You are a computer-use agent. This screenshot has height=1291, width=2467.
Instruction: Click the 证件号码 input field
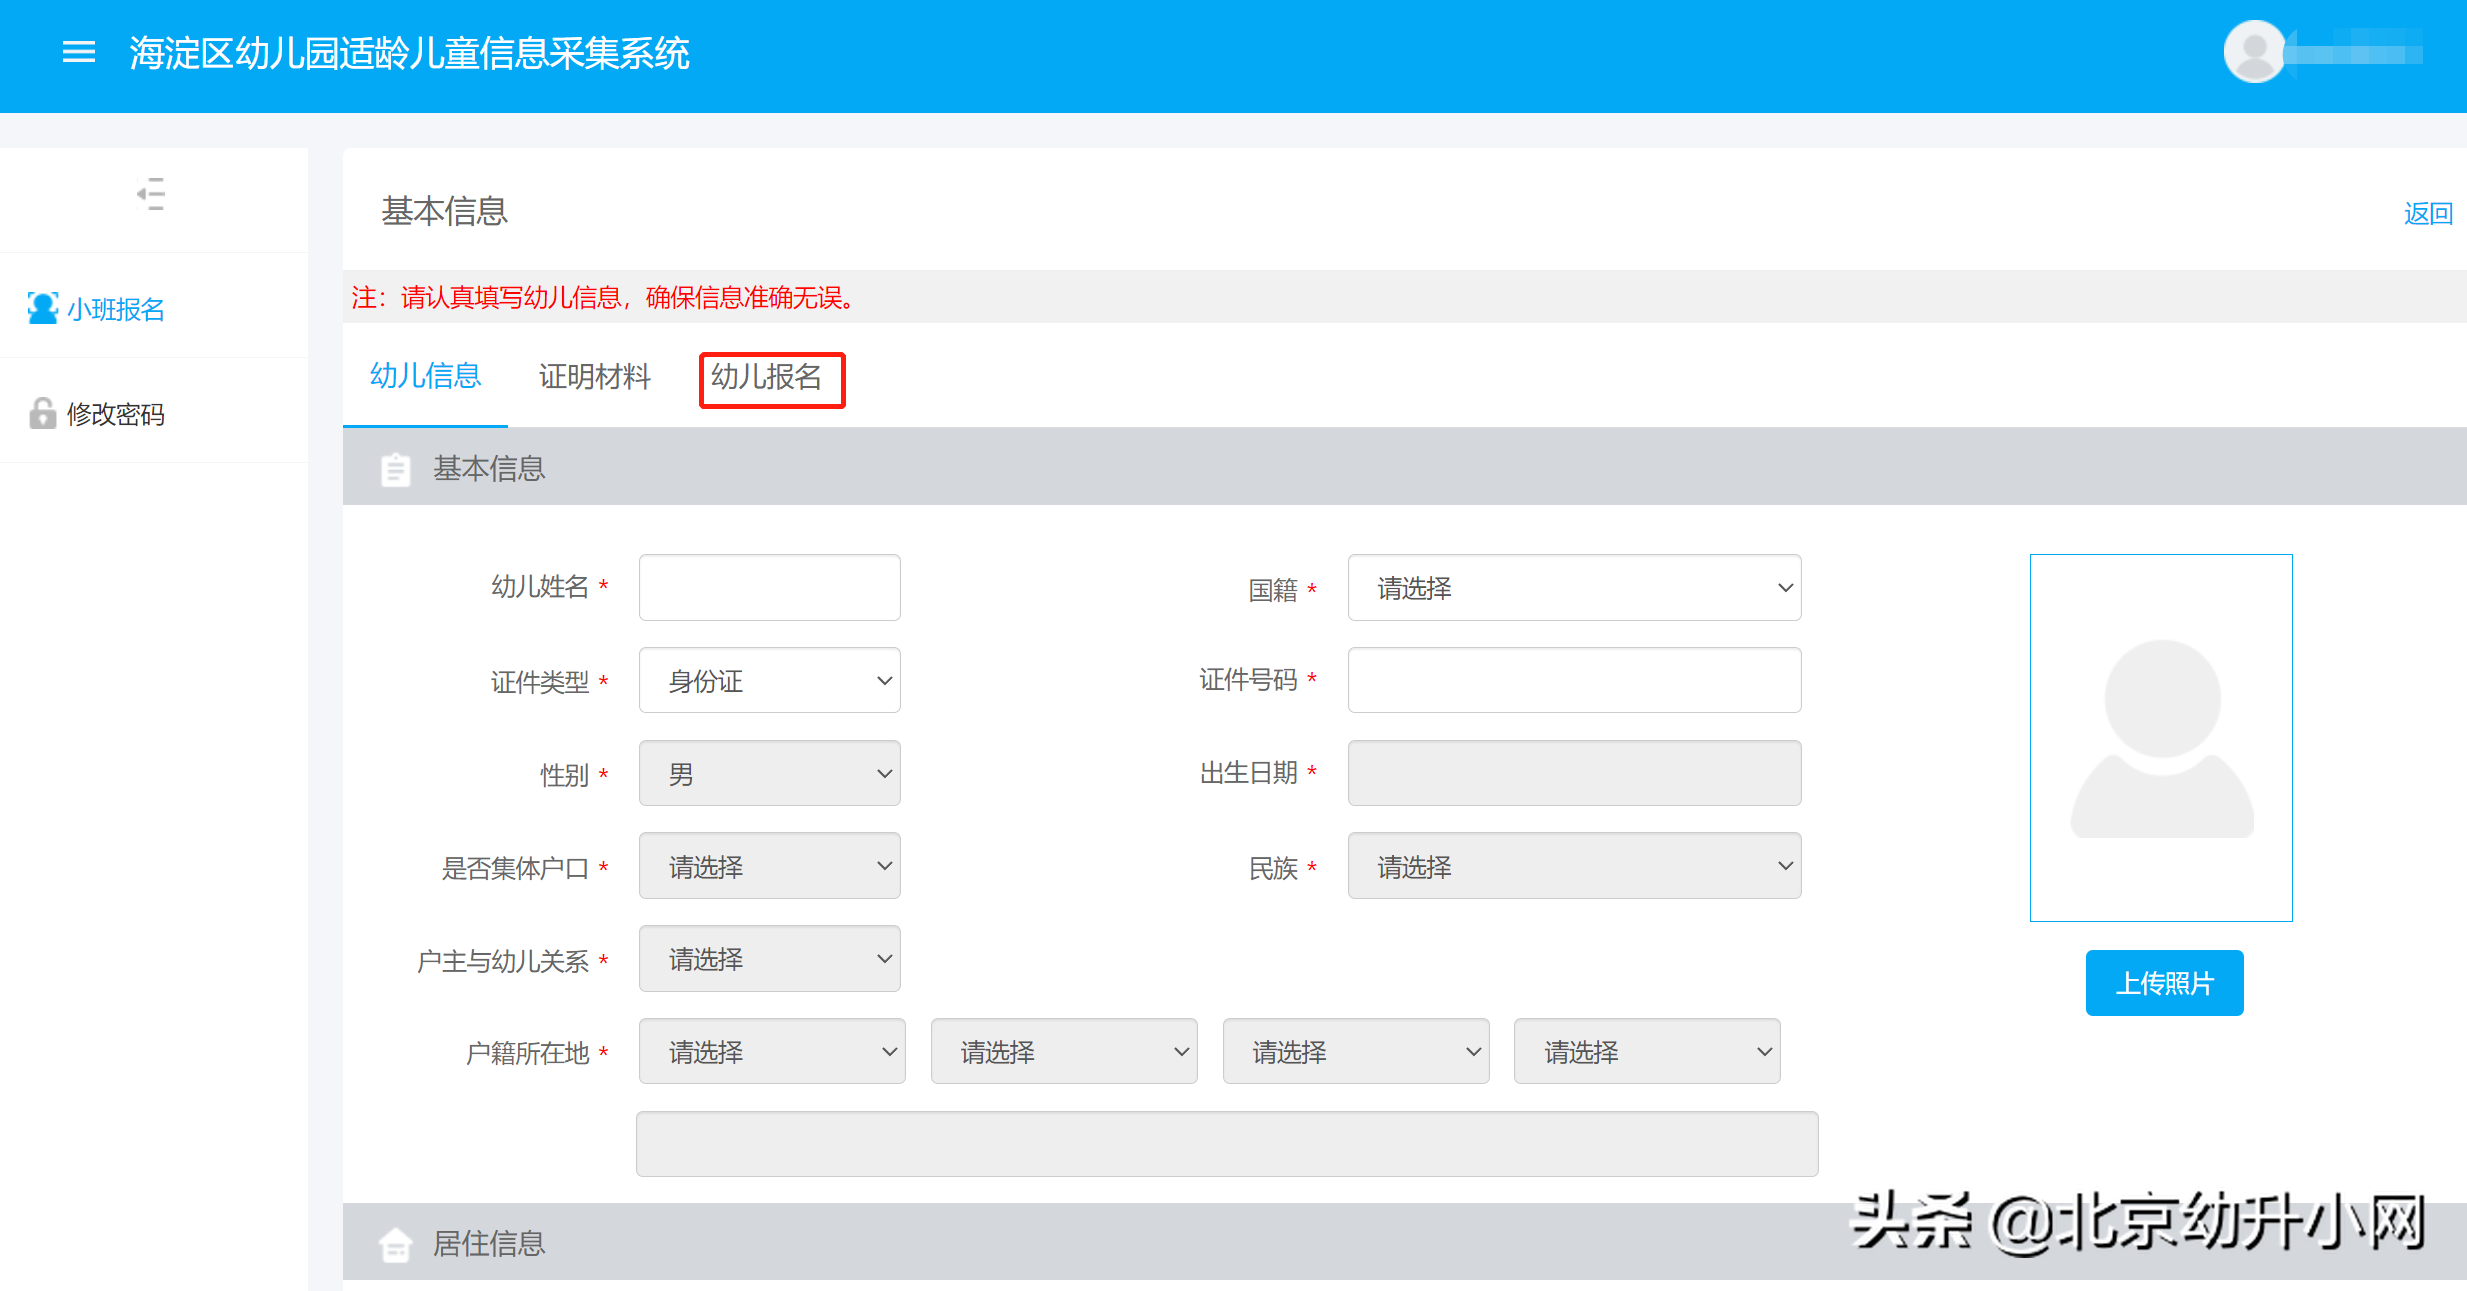[1574, 681]
